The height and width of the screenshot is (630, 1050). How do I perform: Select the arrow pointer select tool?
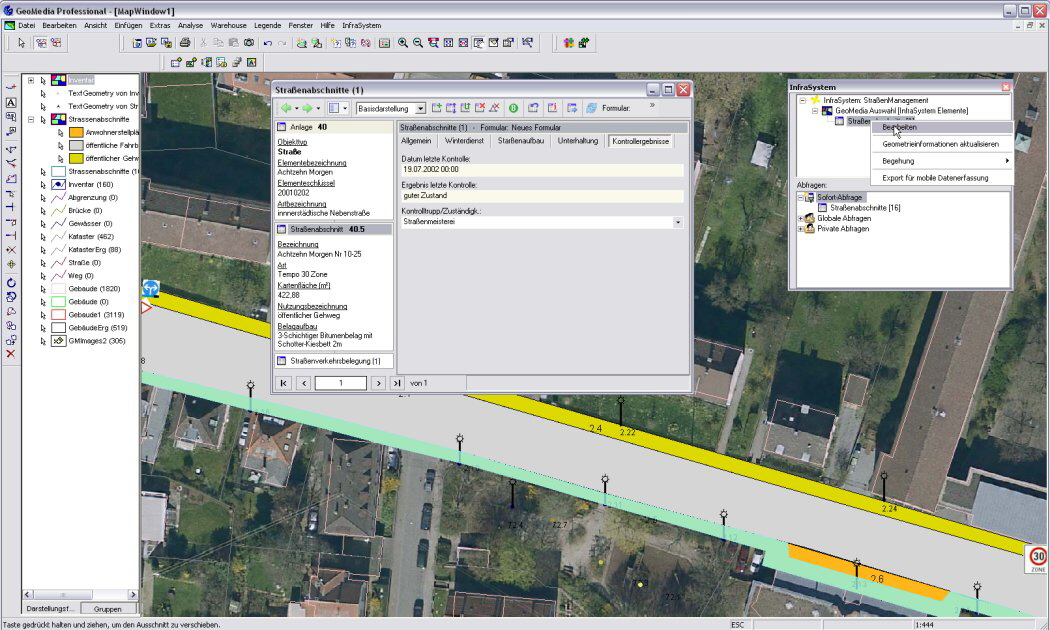[22, 43]
